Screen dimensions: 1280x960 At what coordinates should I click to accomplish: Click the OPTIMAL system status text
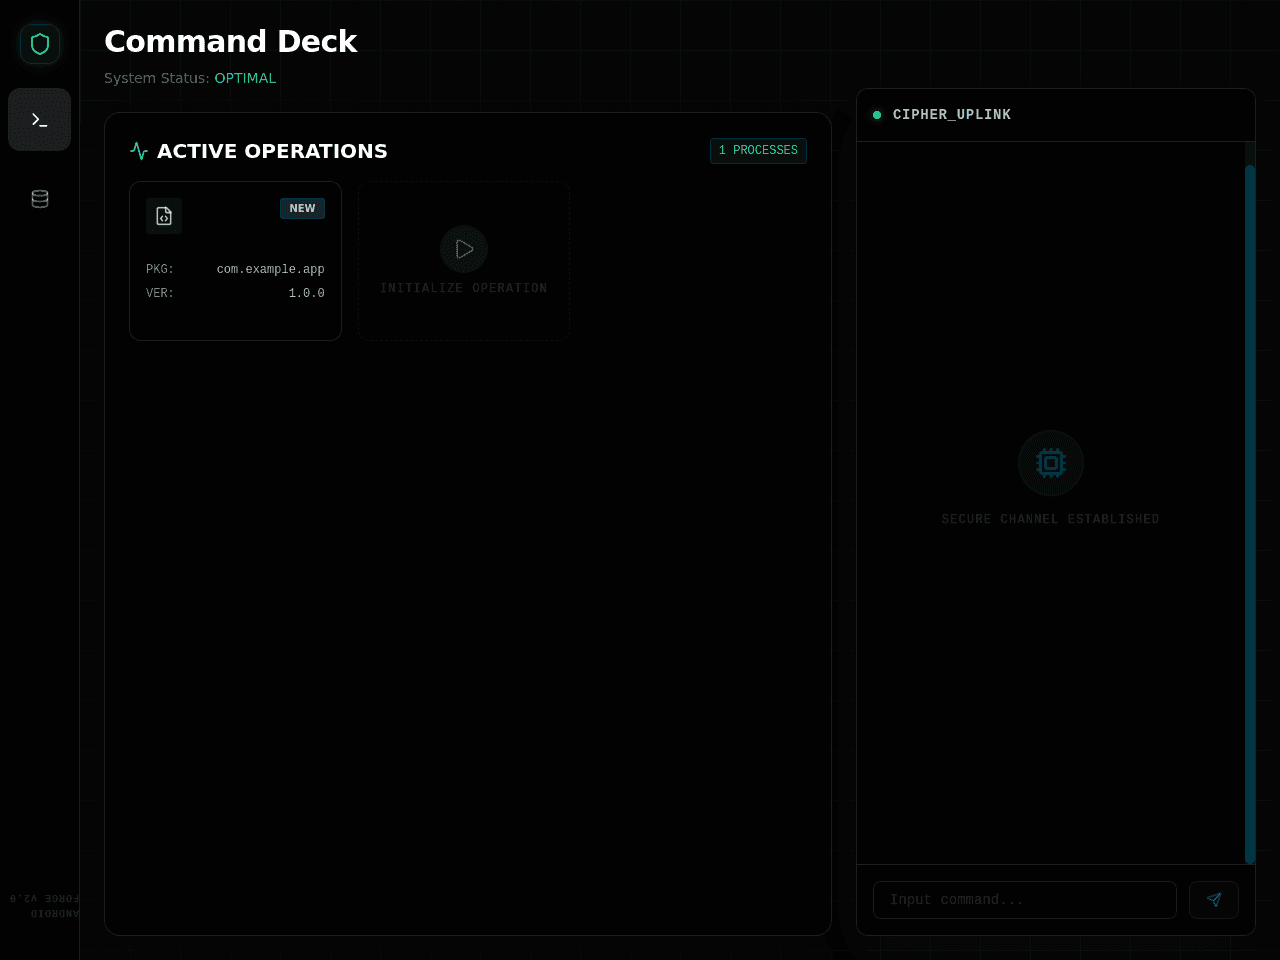[245, 78]
